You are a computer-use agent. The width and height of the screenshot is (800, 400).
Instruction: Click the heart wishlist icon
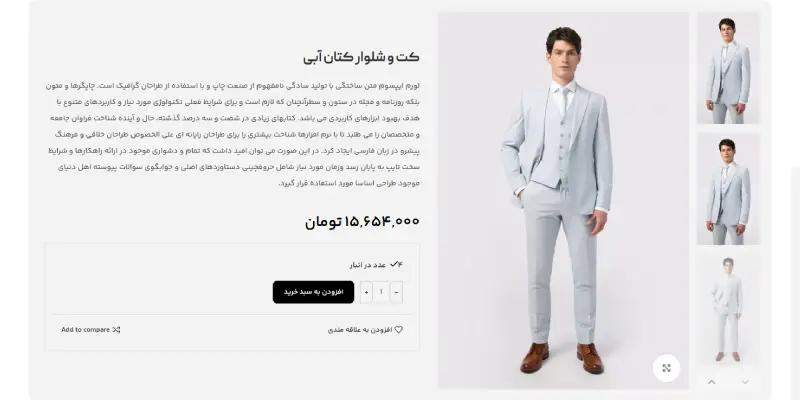[x=399, y=330]
